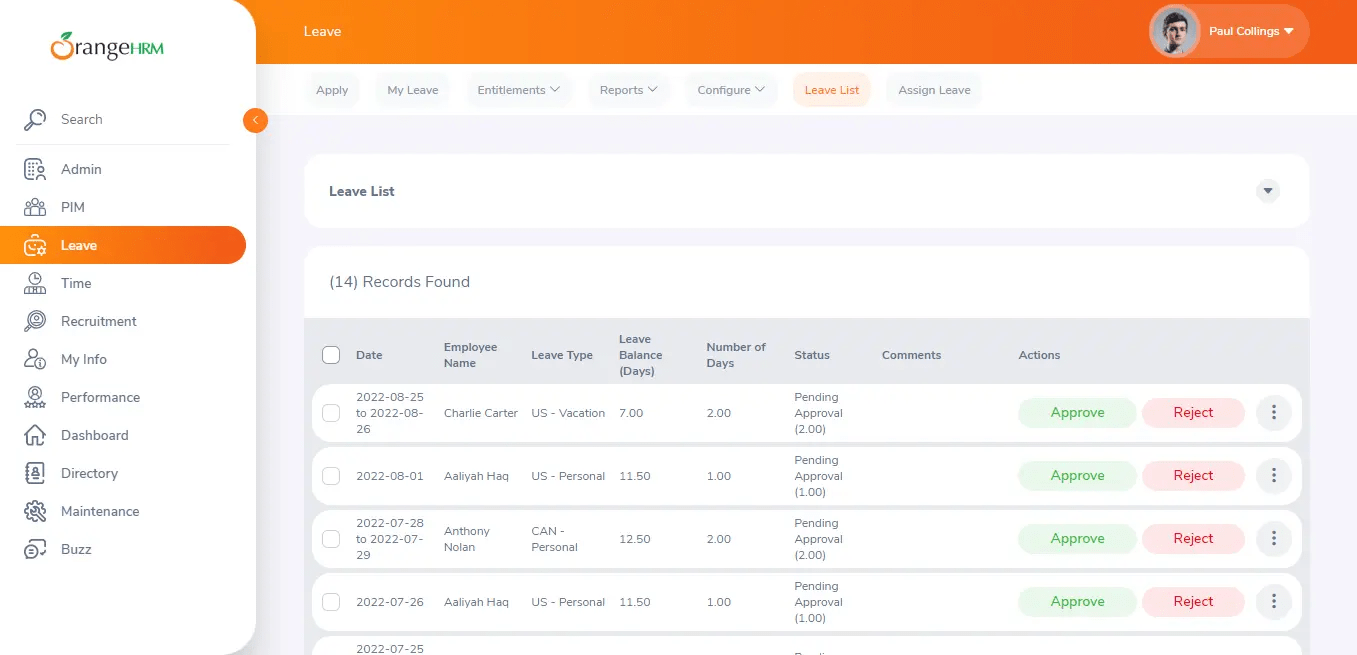Reject Anthony Nolan's leave request
The width and height of the screenshot is (1357, 655).
point(1193,539)
